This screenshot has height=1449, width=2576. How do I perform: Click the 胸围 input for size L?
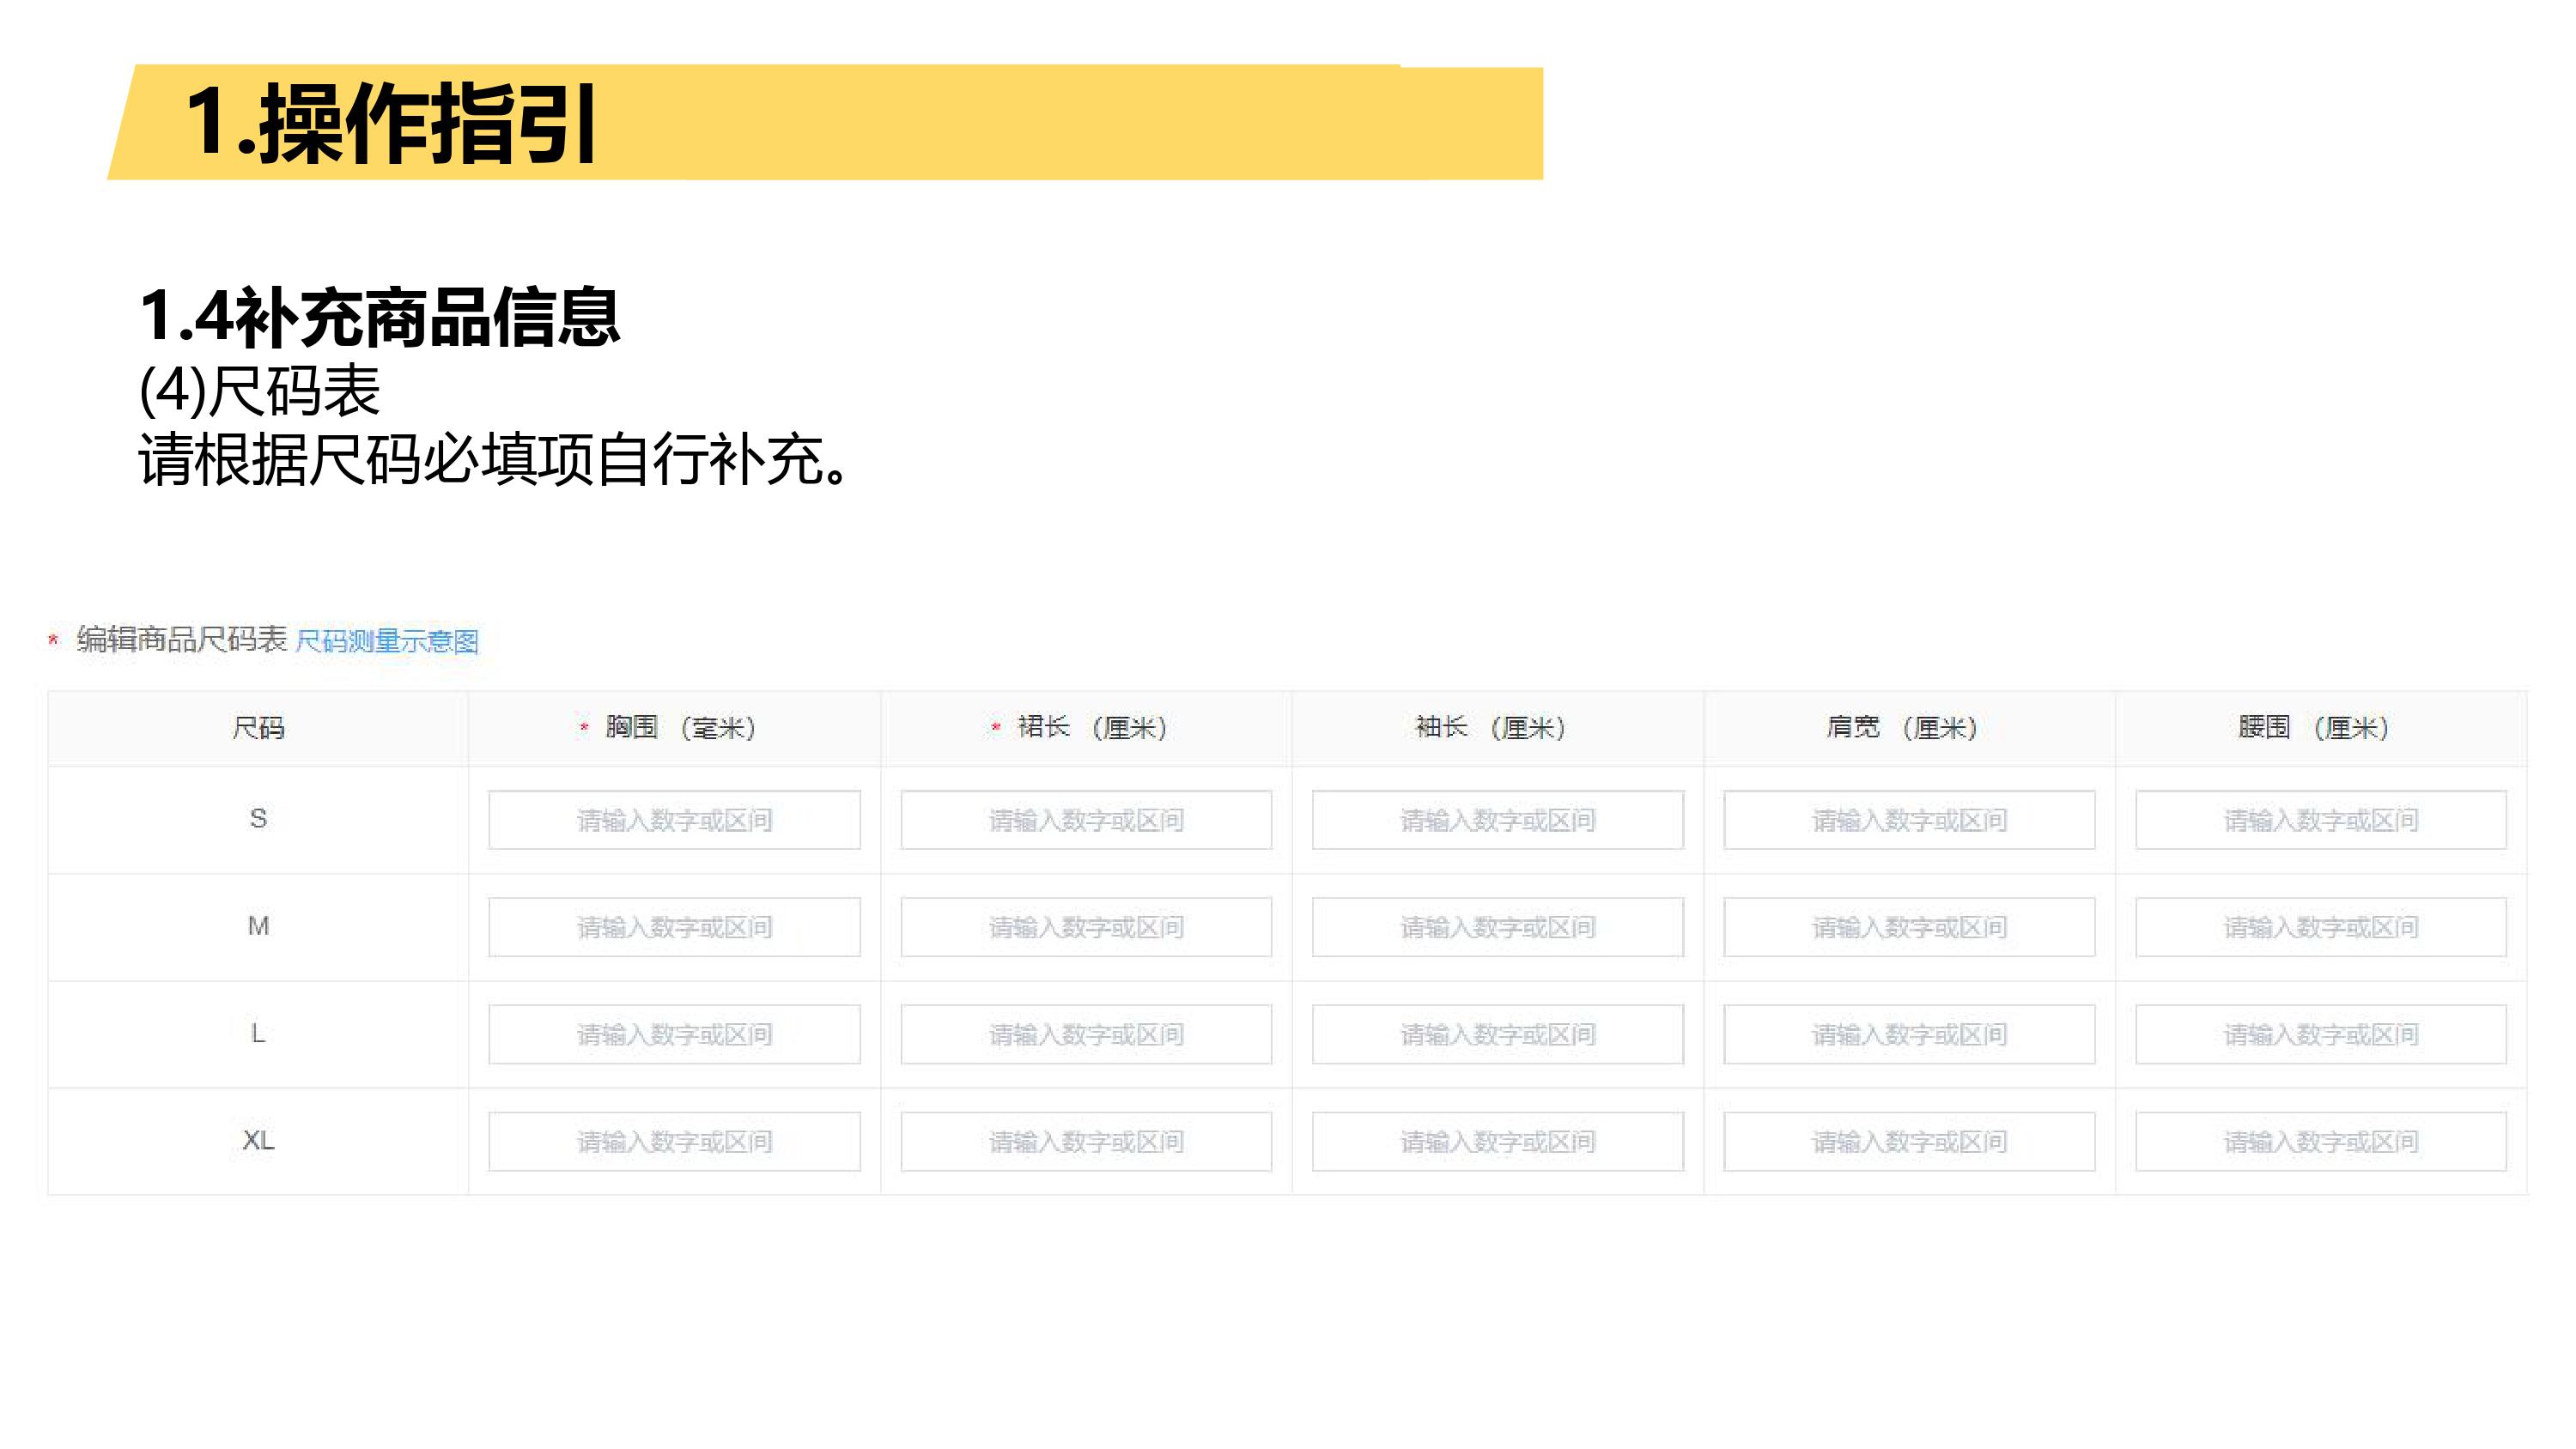pyautogui.click(x=674, y=1034)
